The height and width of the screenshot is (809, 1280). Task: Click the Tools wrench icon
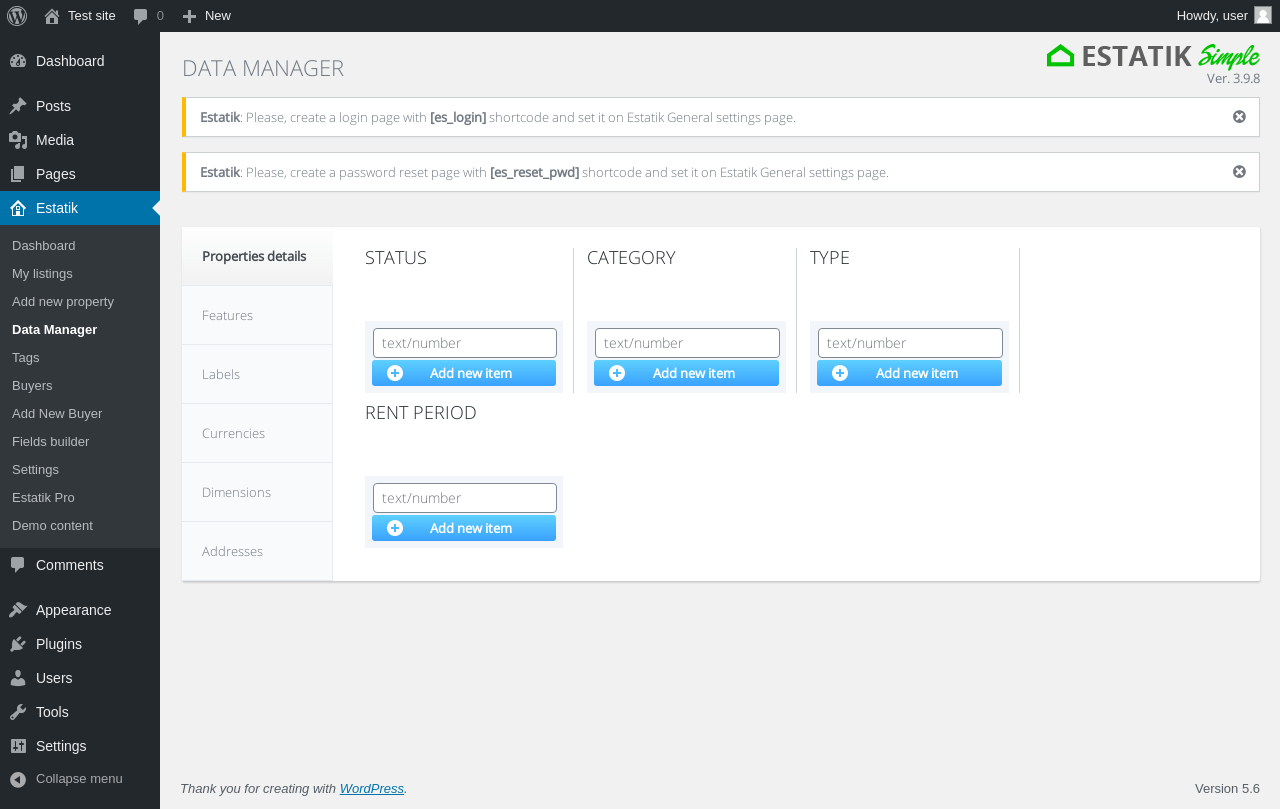[18, 712]
